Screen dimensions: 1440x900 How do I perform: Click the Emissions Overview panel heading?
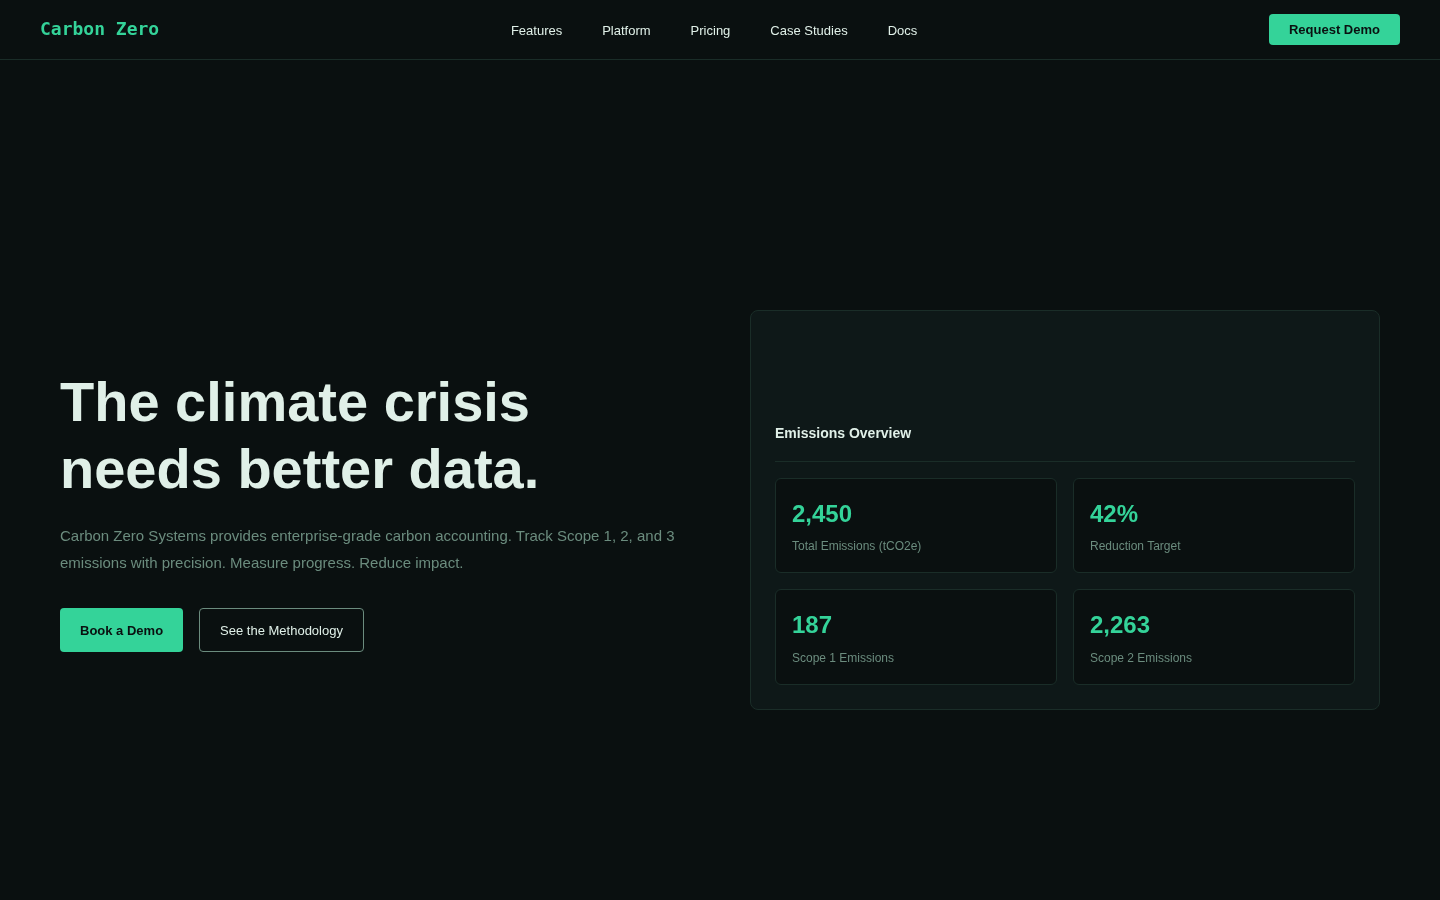(843, 433)
